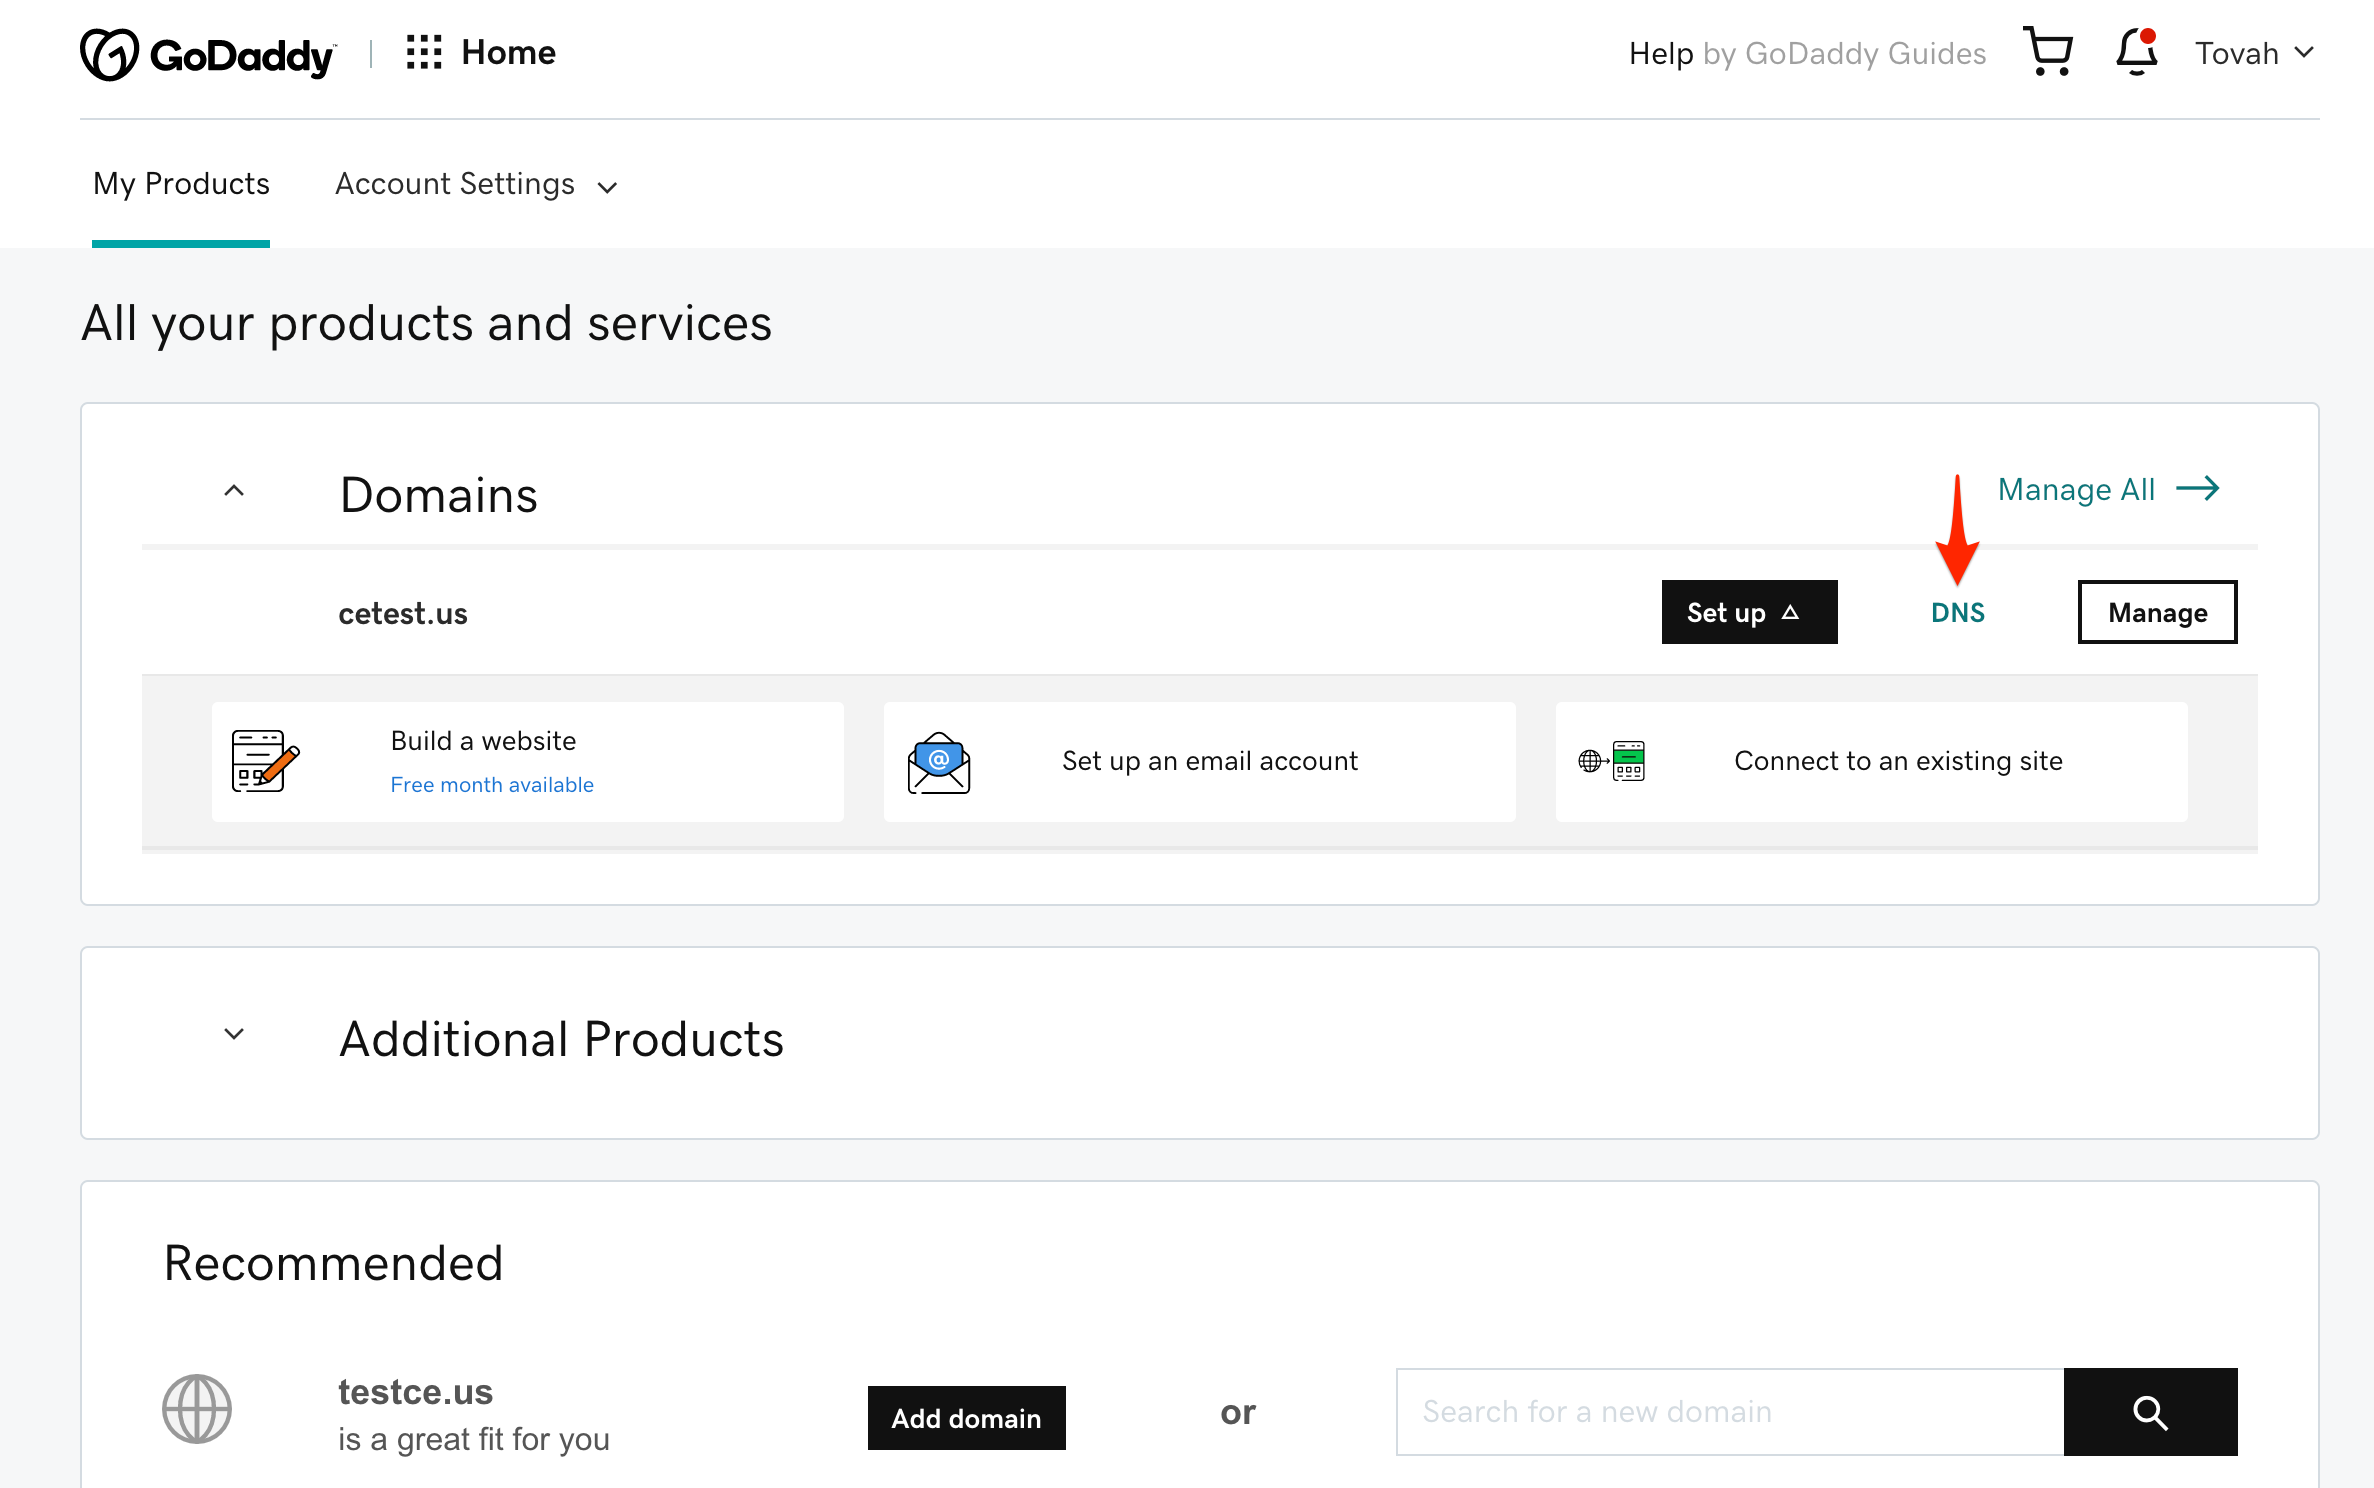2374x1488 pixels.
Task: Open the Tovah account dropdown
Action: point(2255,53)
